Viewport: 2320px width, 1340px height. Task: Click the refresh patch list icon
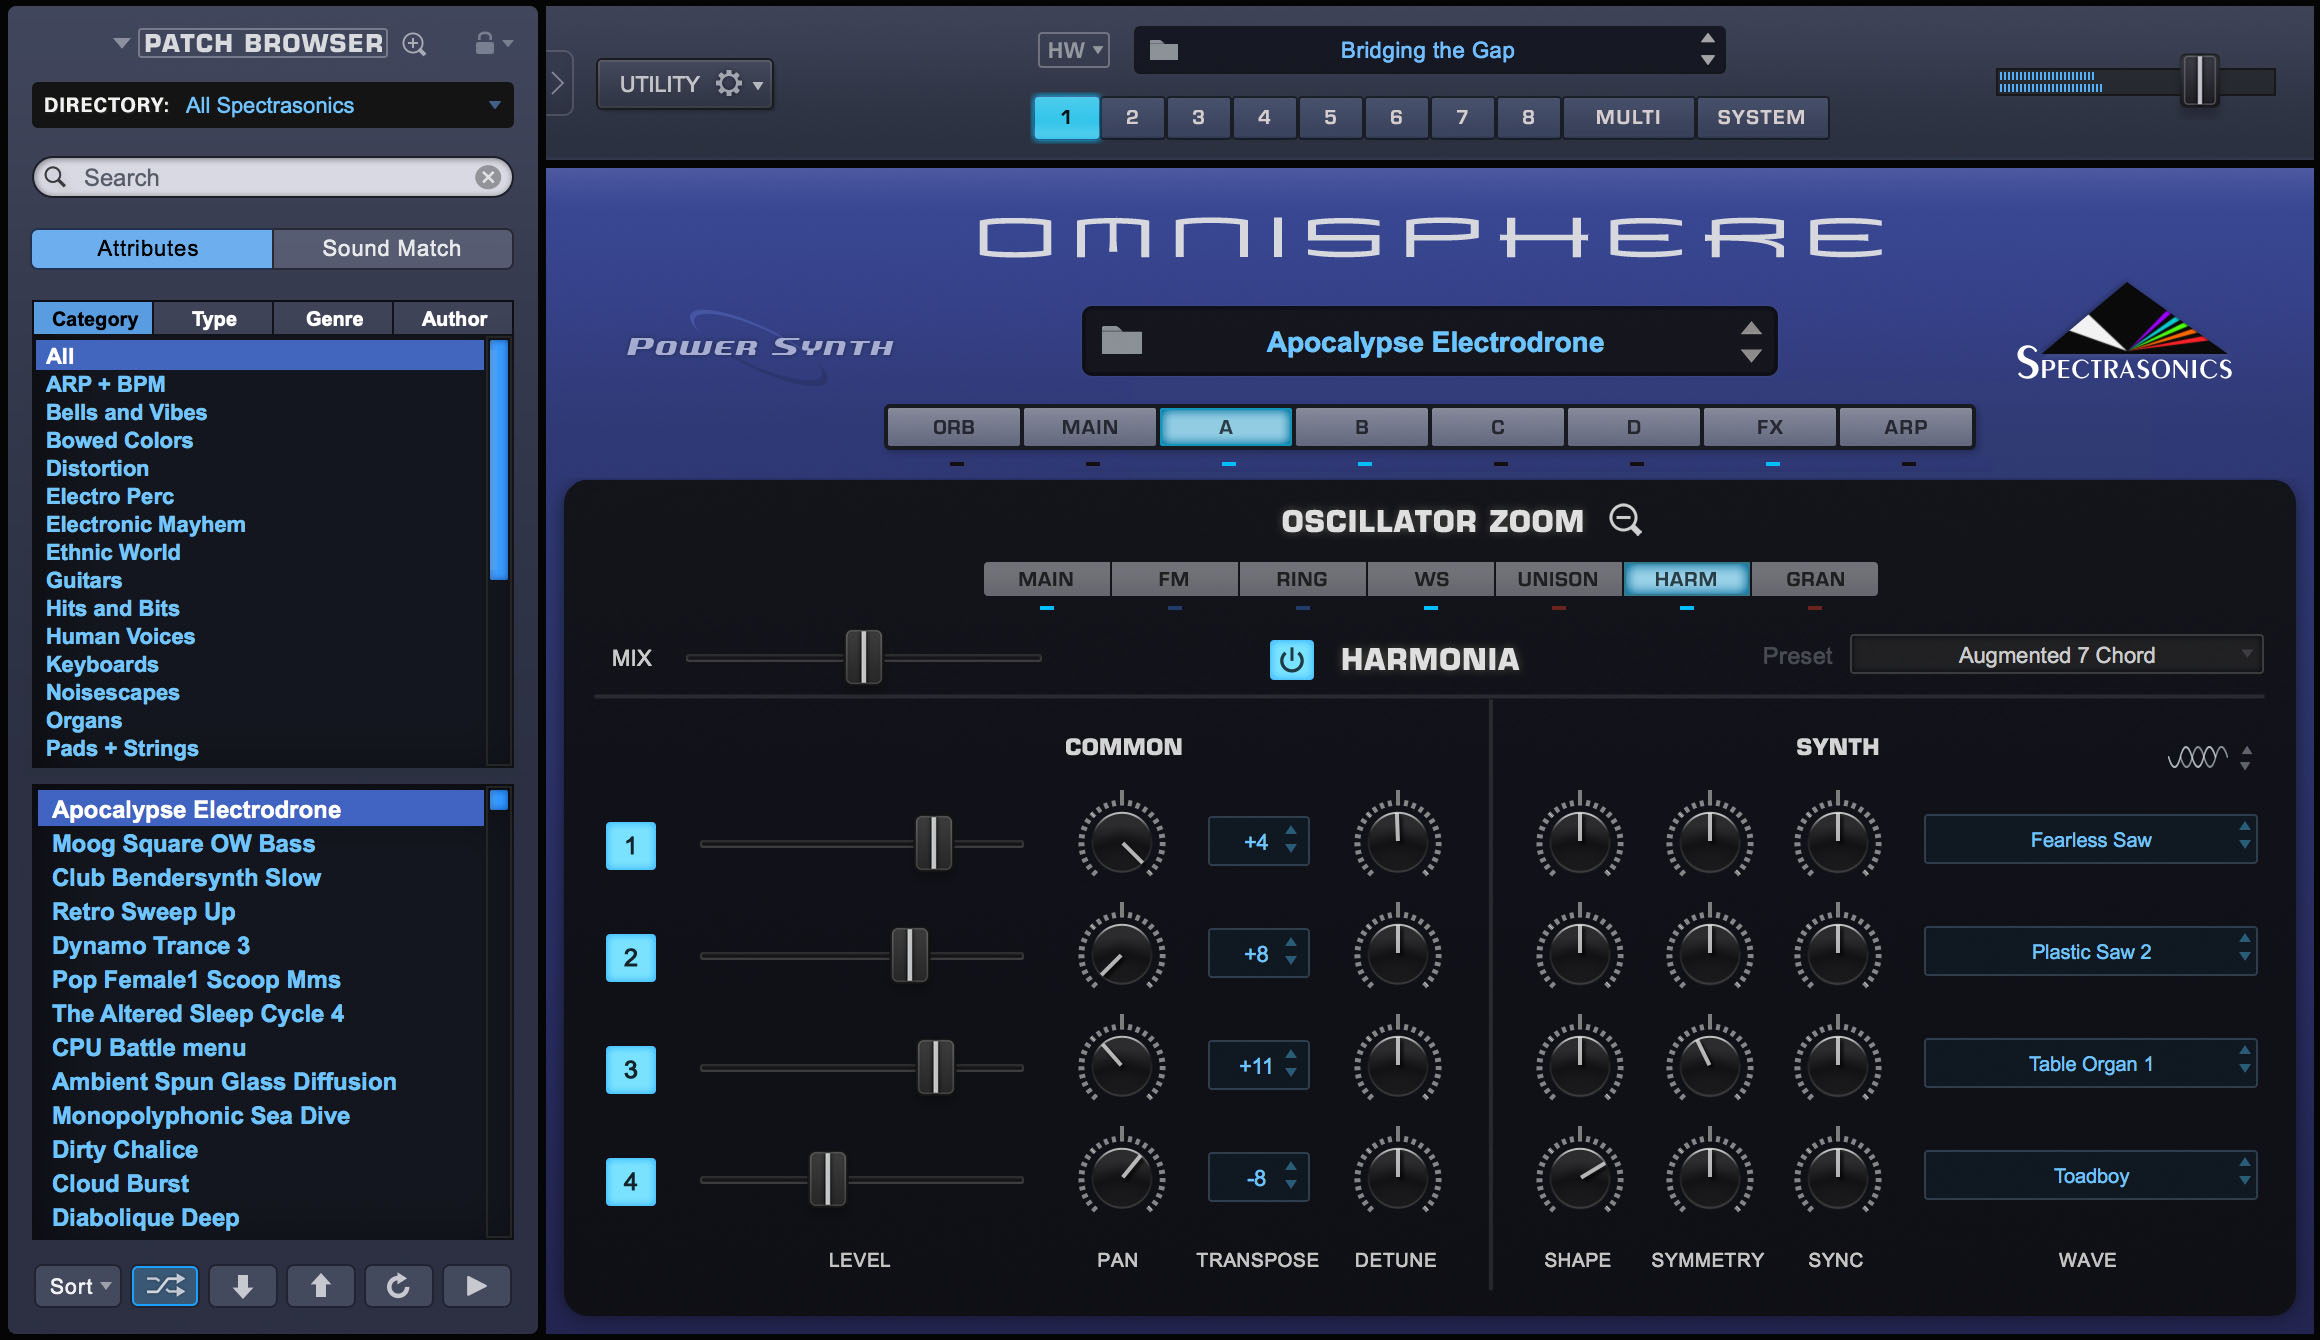[398, 1286]
